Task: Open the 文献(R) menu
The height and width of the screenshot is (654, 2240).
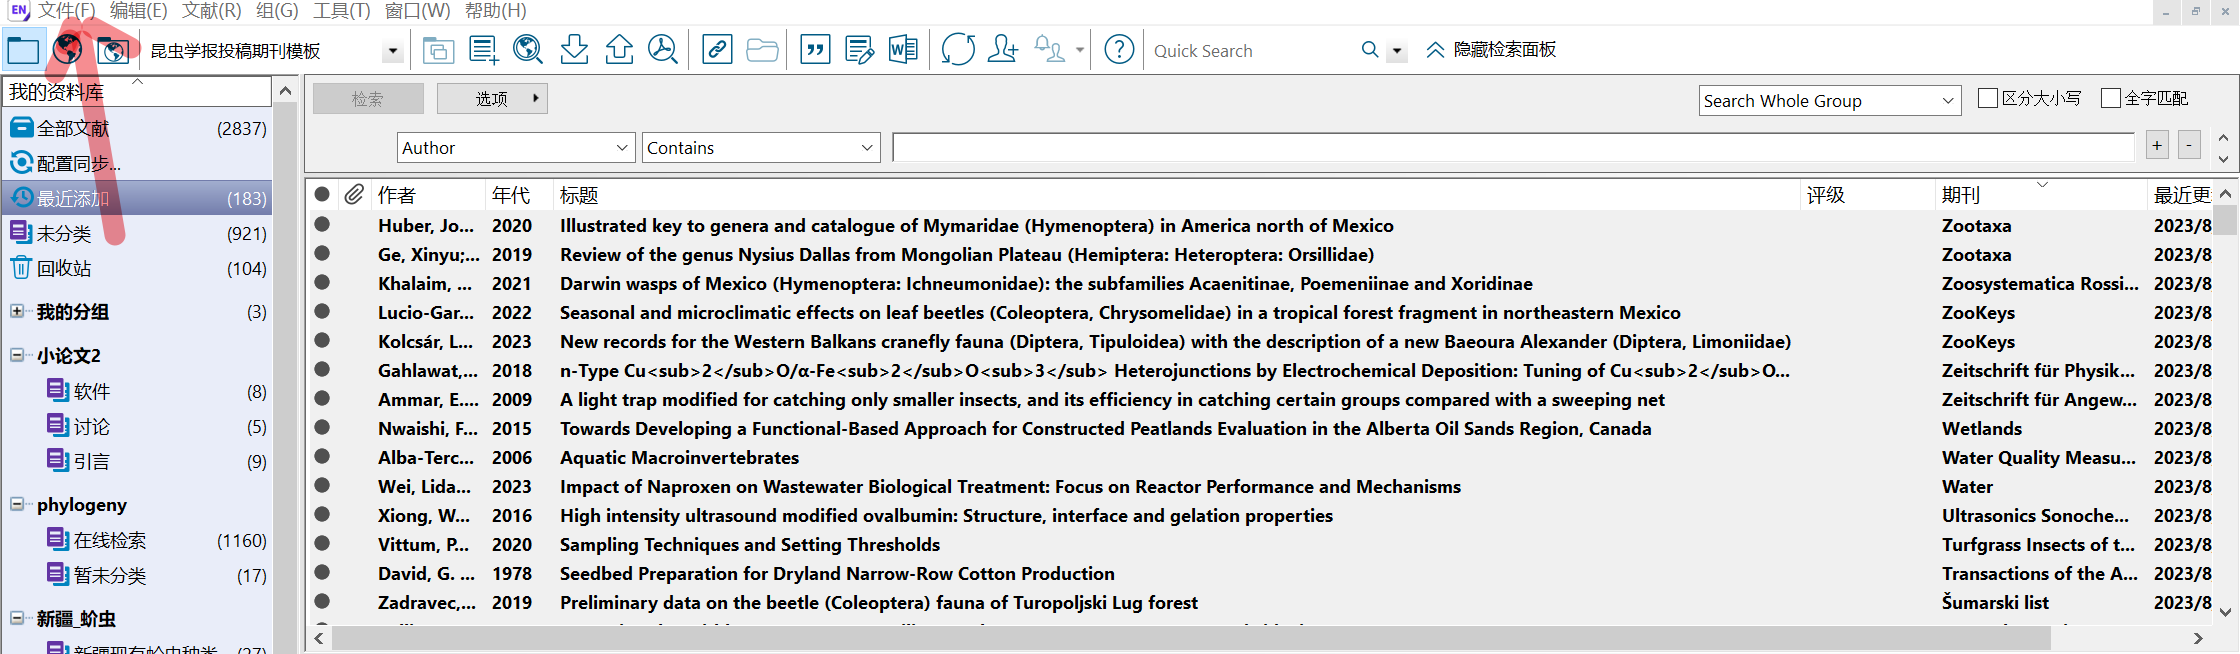Action: (x=211, y=11)
